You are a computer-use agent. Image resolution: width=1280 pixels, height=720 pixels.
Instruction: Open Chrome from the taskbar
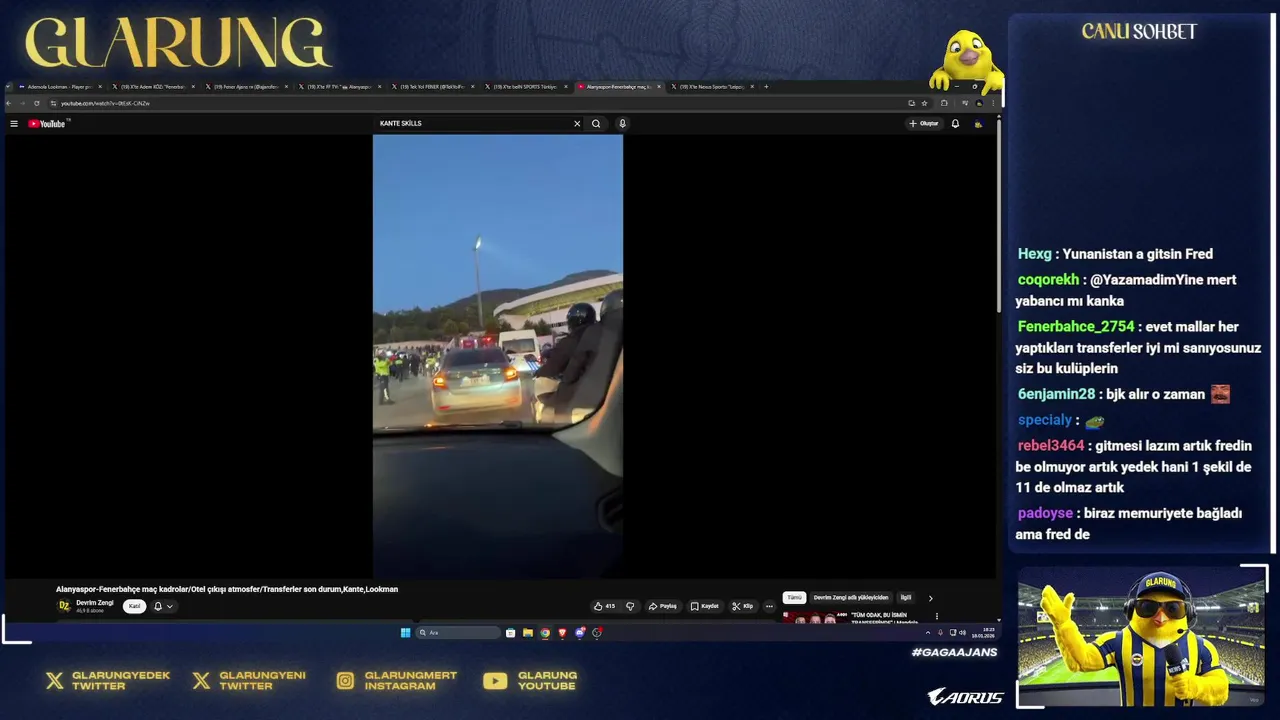545,633
